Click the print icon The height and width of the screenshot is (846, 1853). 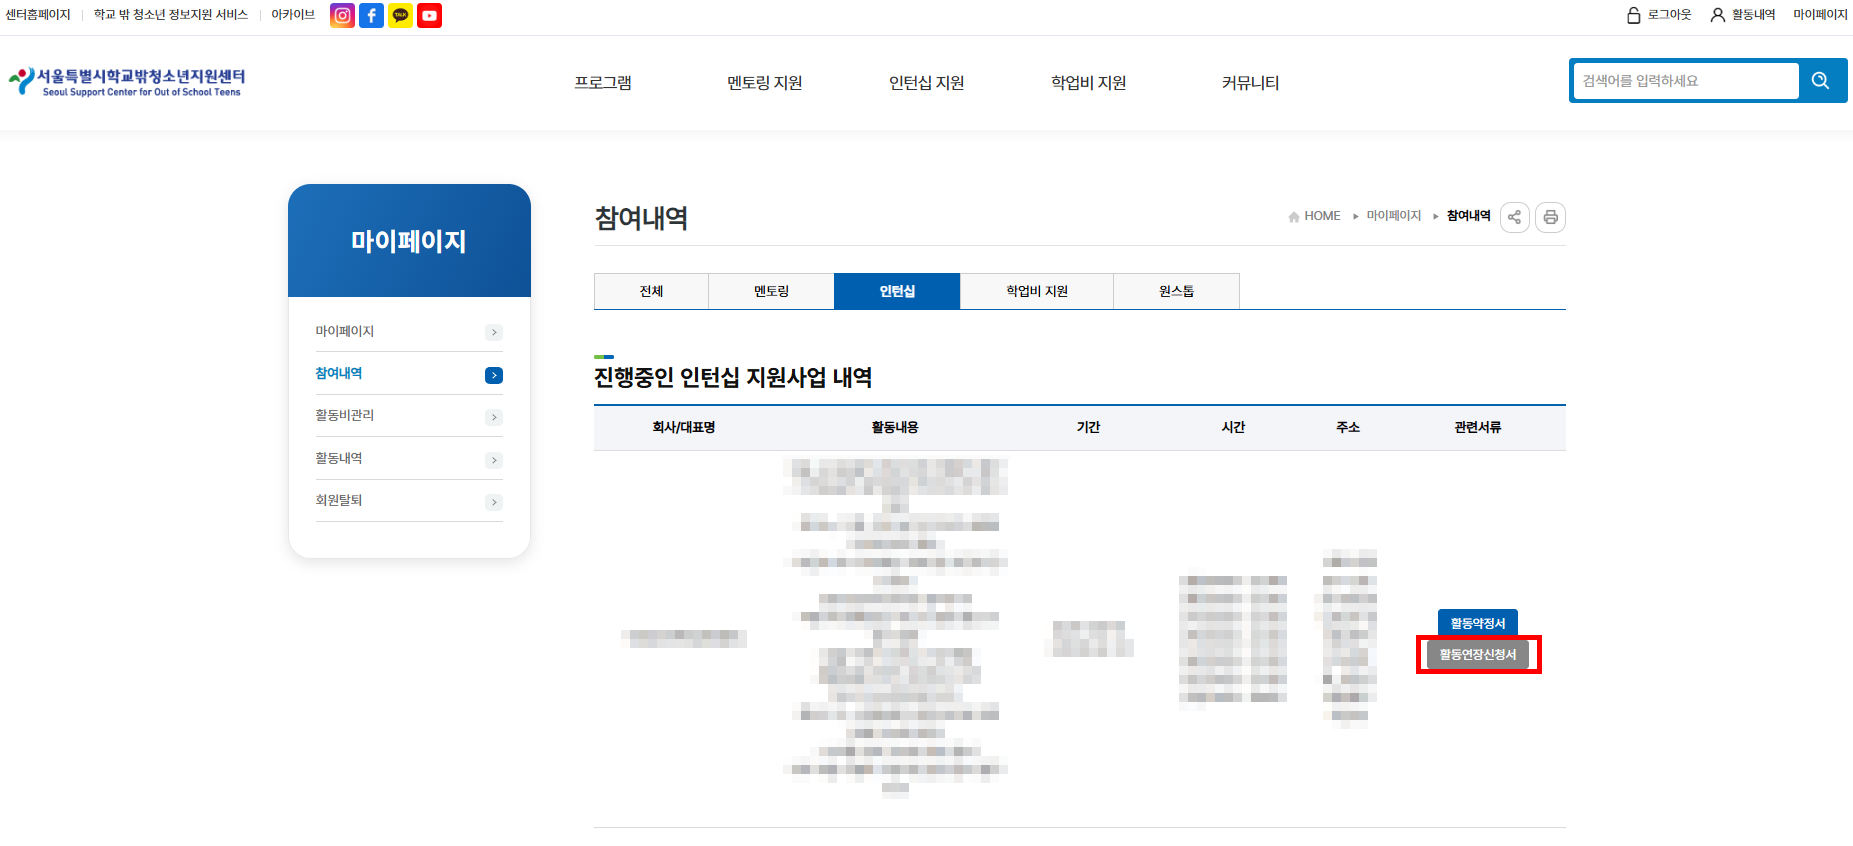coord(1550,217)
